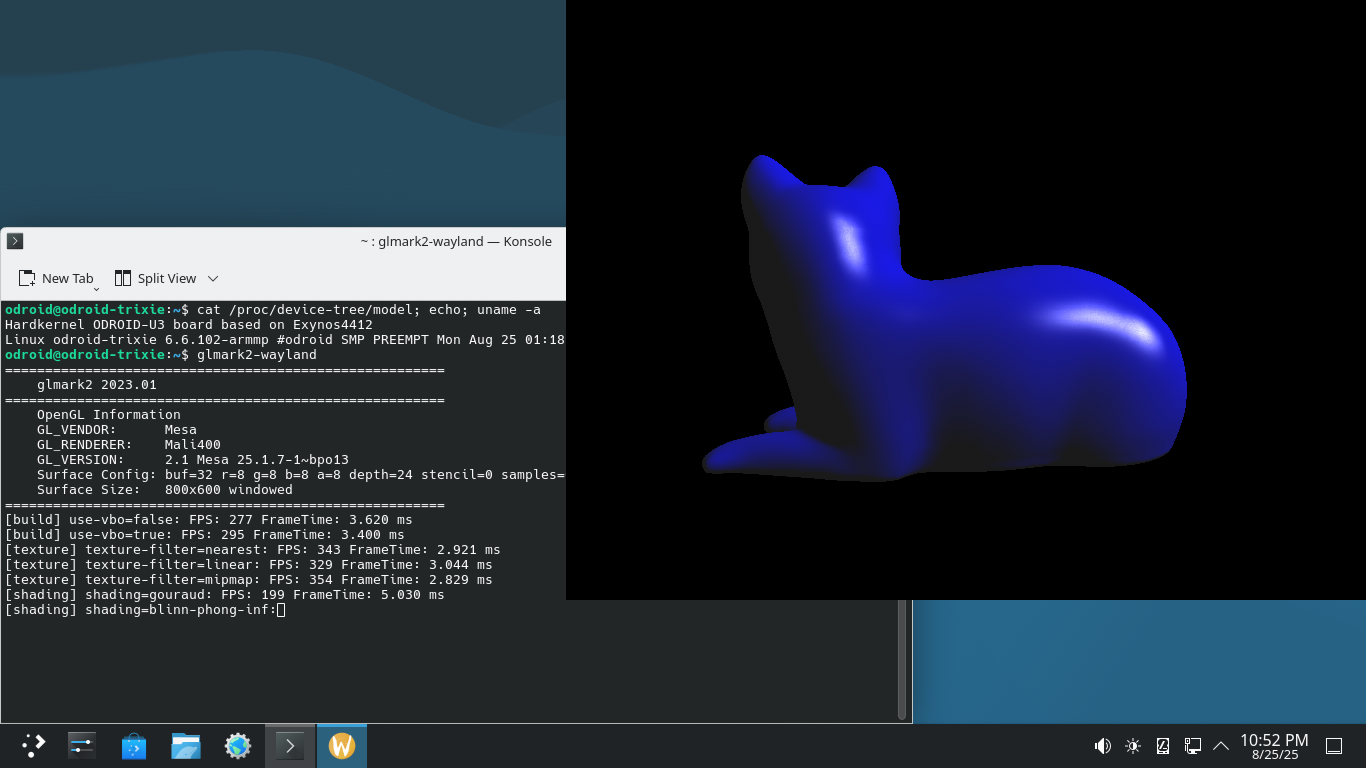
Task: Switch to the glmark2 Wayland window
Action: tap(342, 746)
